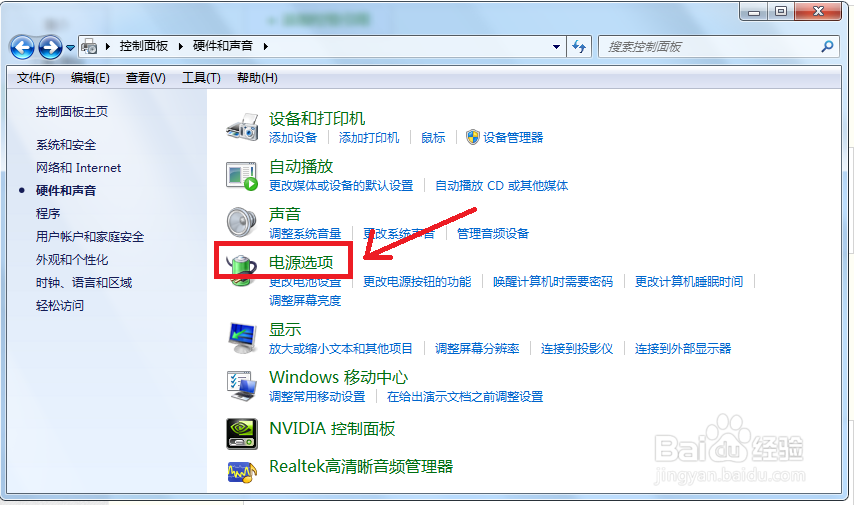This screenshot has height=505, width=854.
Task: Open the recent pages dropdown beside Forward
Action: click(x=70, y=48)
